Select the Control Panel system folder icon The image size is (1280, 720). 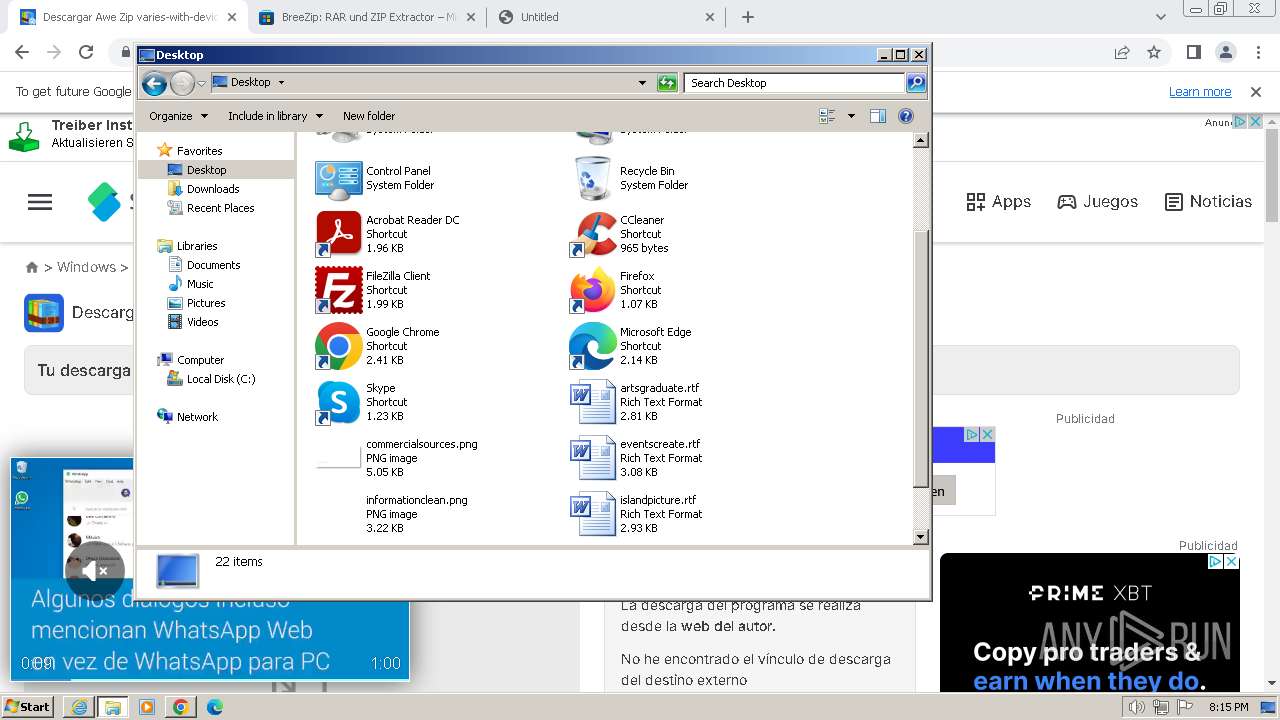pos(338,179)
